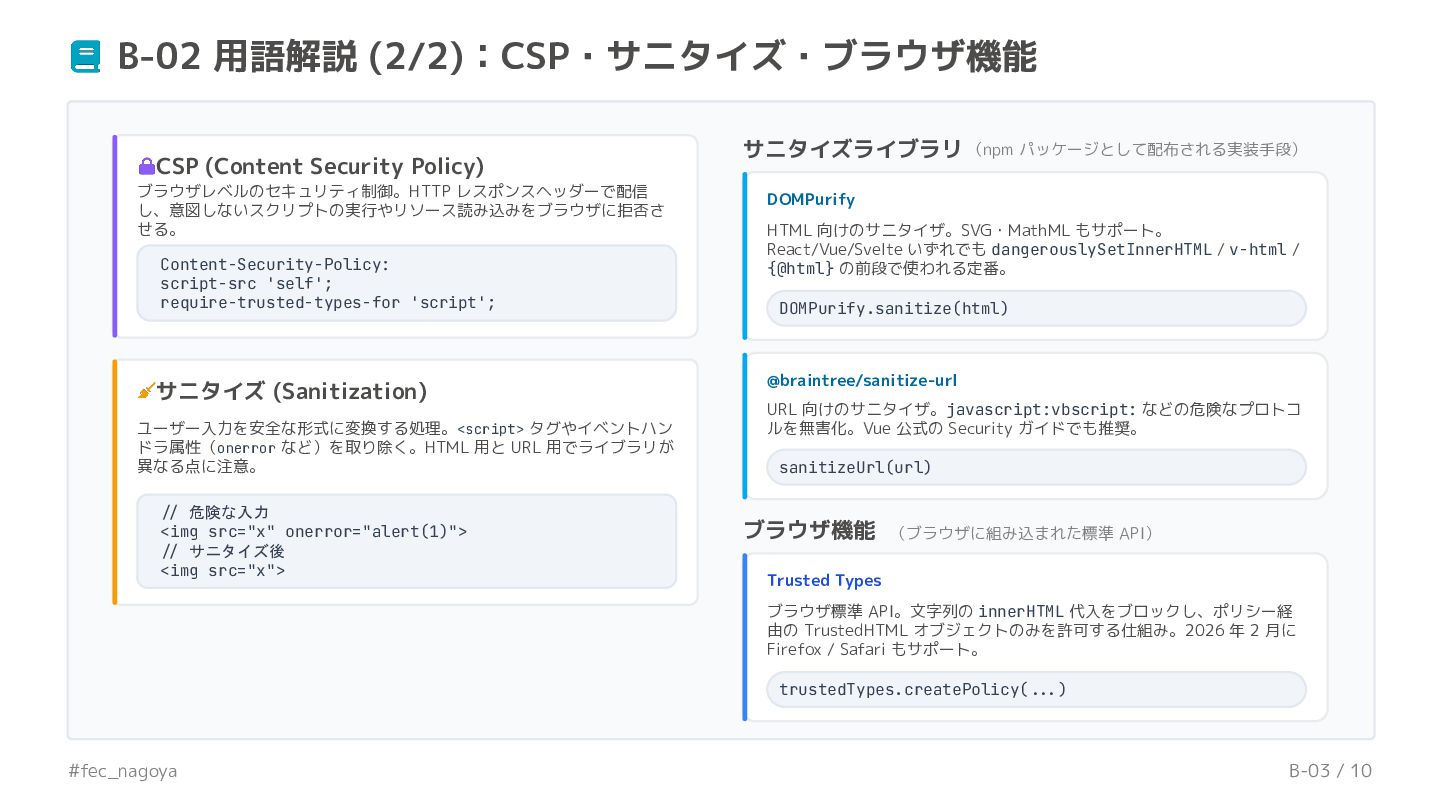Click the ブラウザ機能 section heading
1440x810 pixels.
coord(809,530)
